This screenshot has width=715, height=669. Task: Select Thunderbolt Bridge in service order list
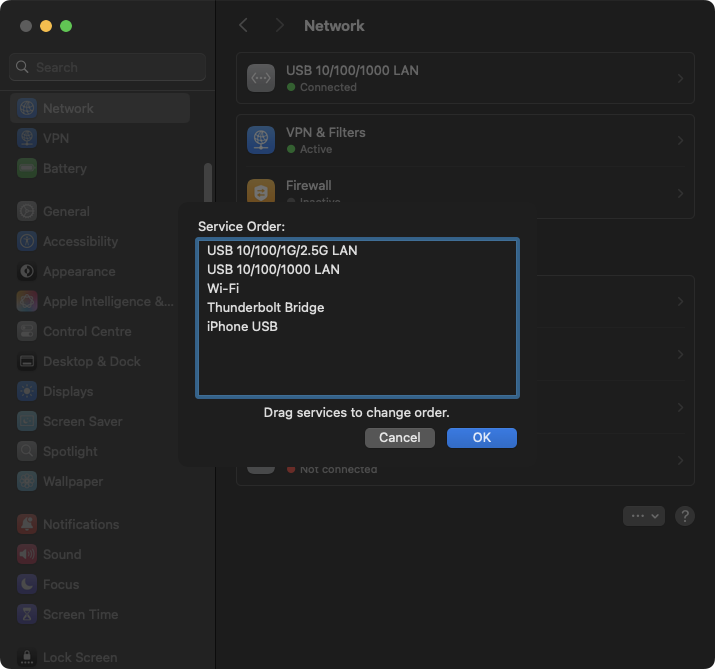[358, 308]
